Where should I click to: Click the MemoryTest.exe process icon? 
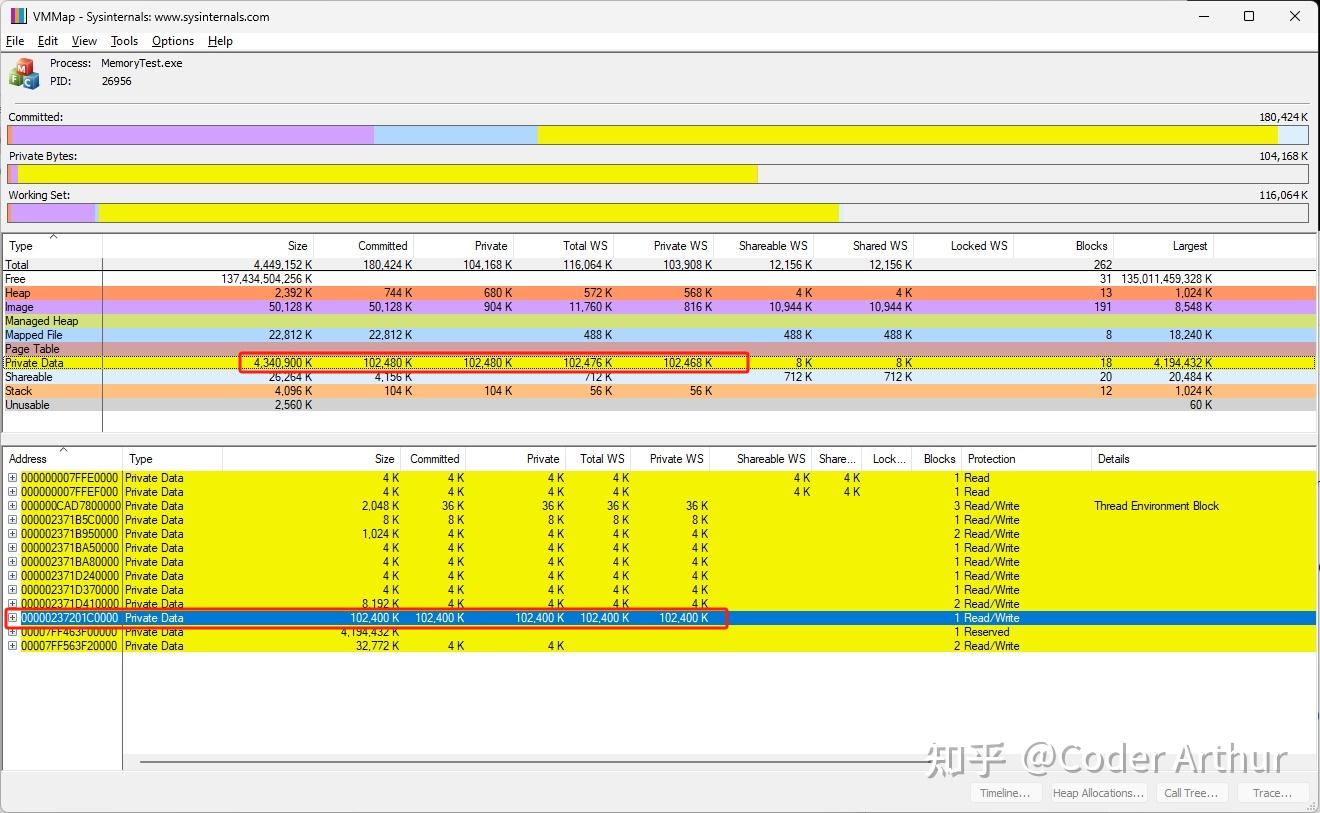click(22, 72)
